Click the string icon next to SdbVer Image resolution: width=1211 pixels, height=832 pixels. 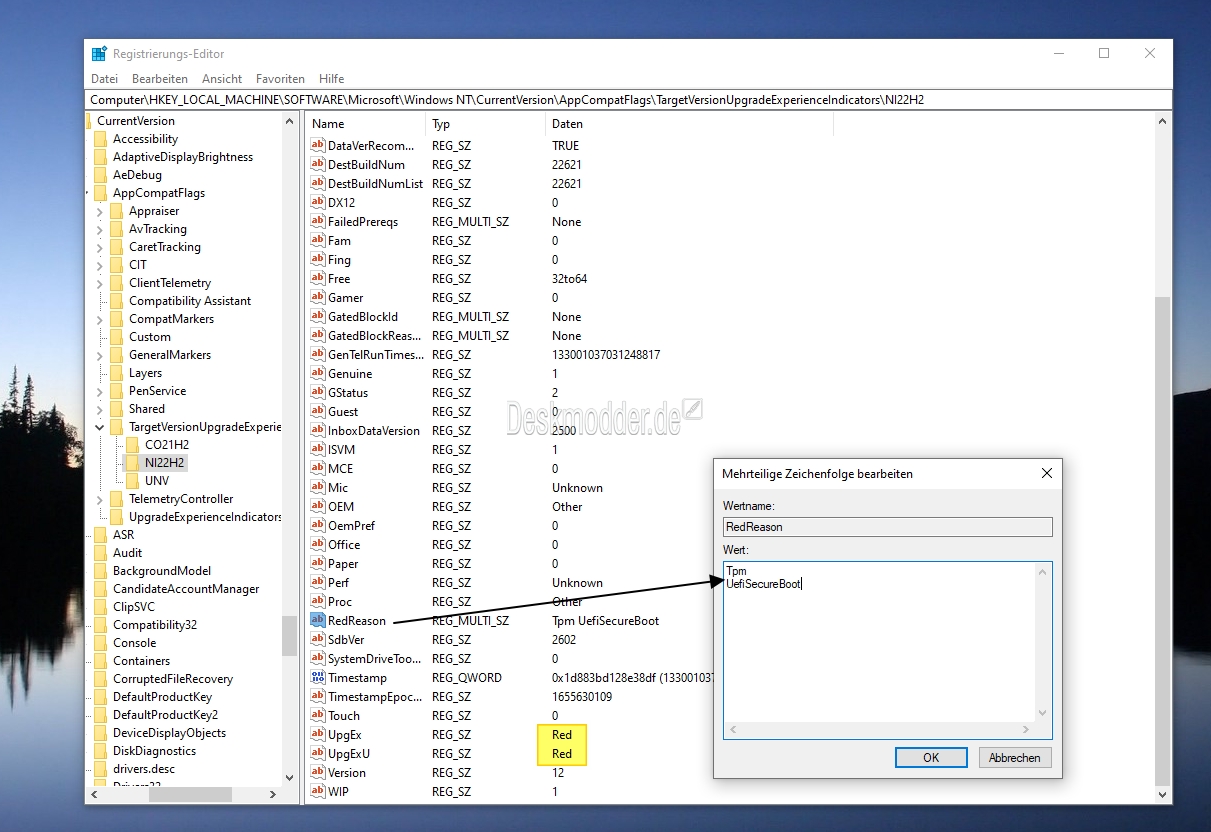pos(318,639)
